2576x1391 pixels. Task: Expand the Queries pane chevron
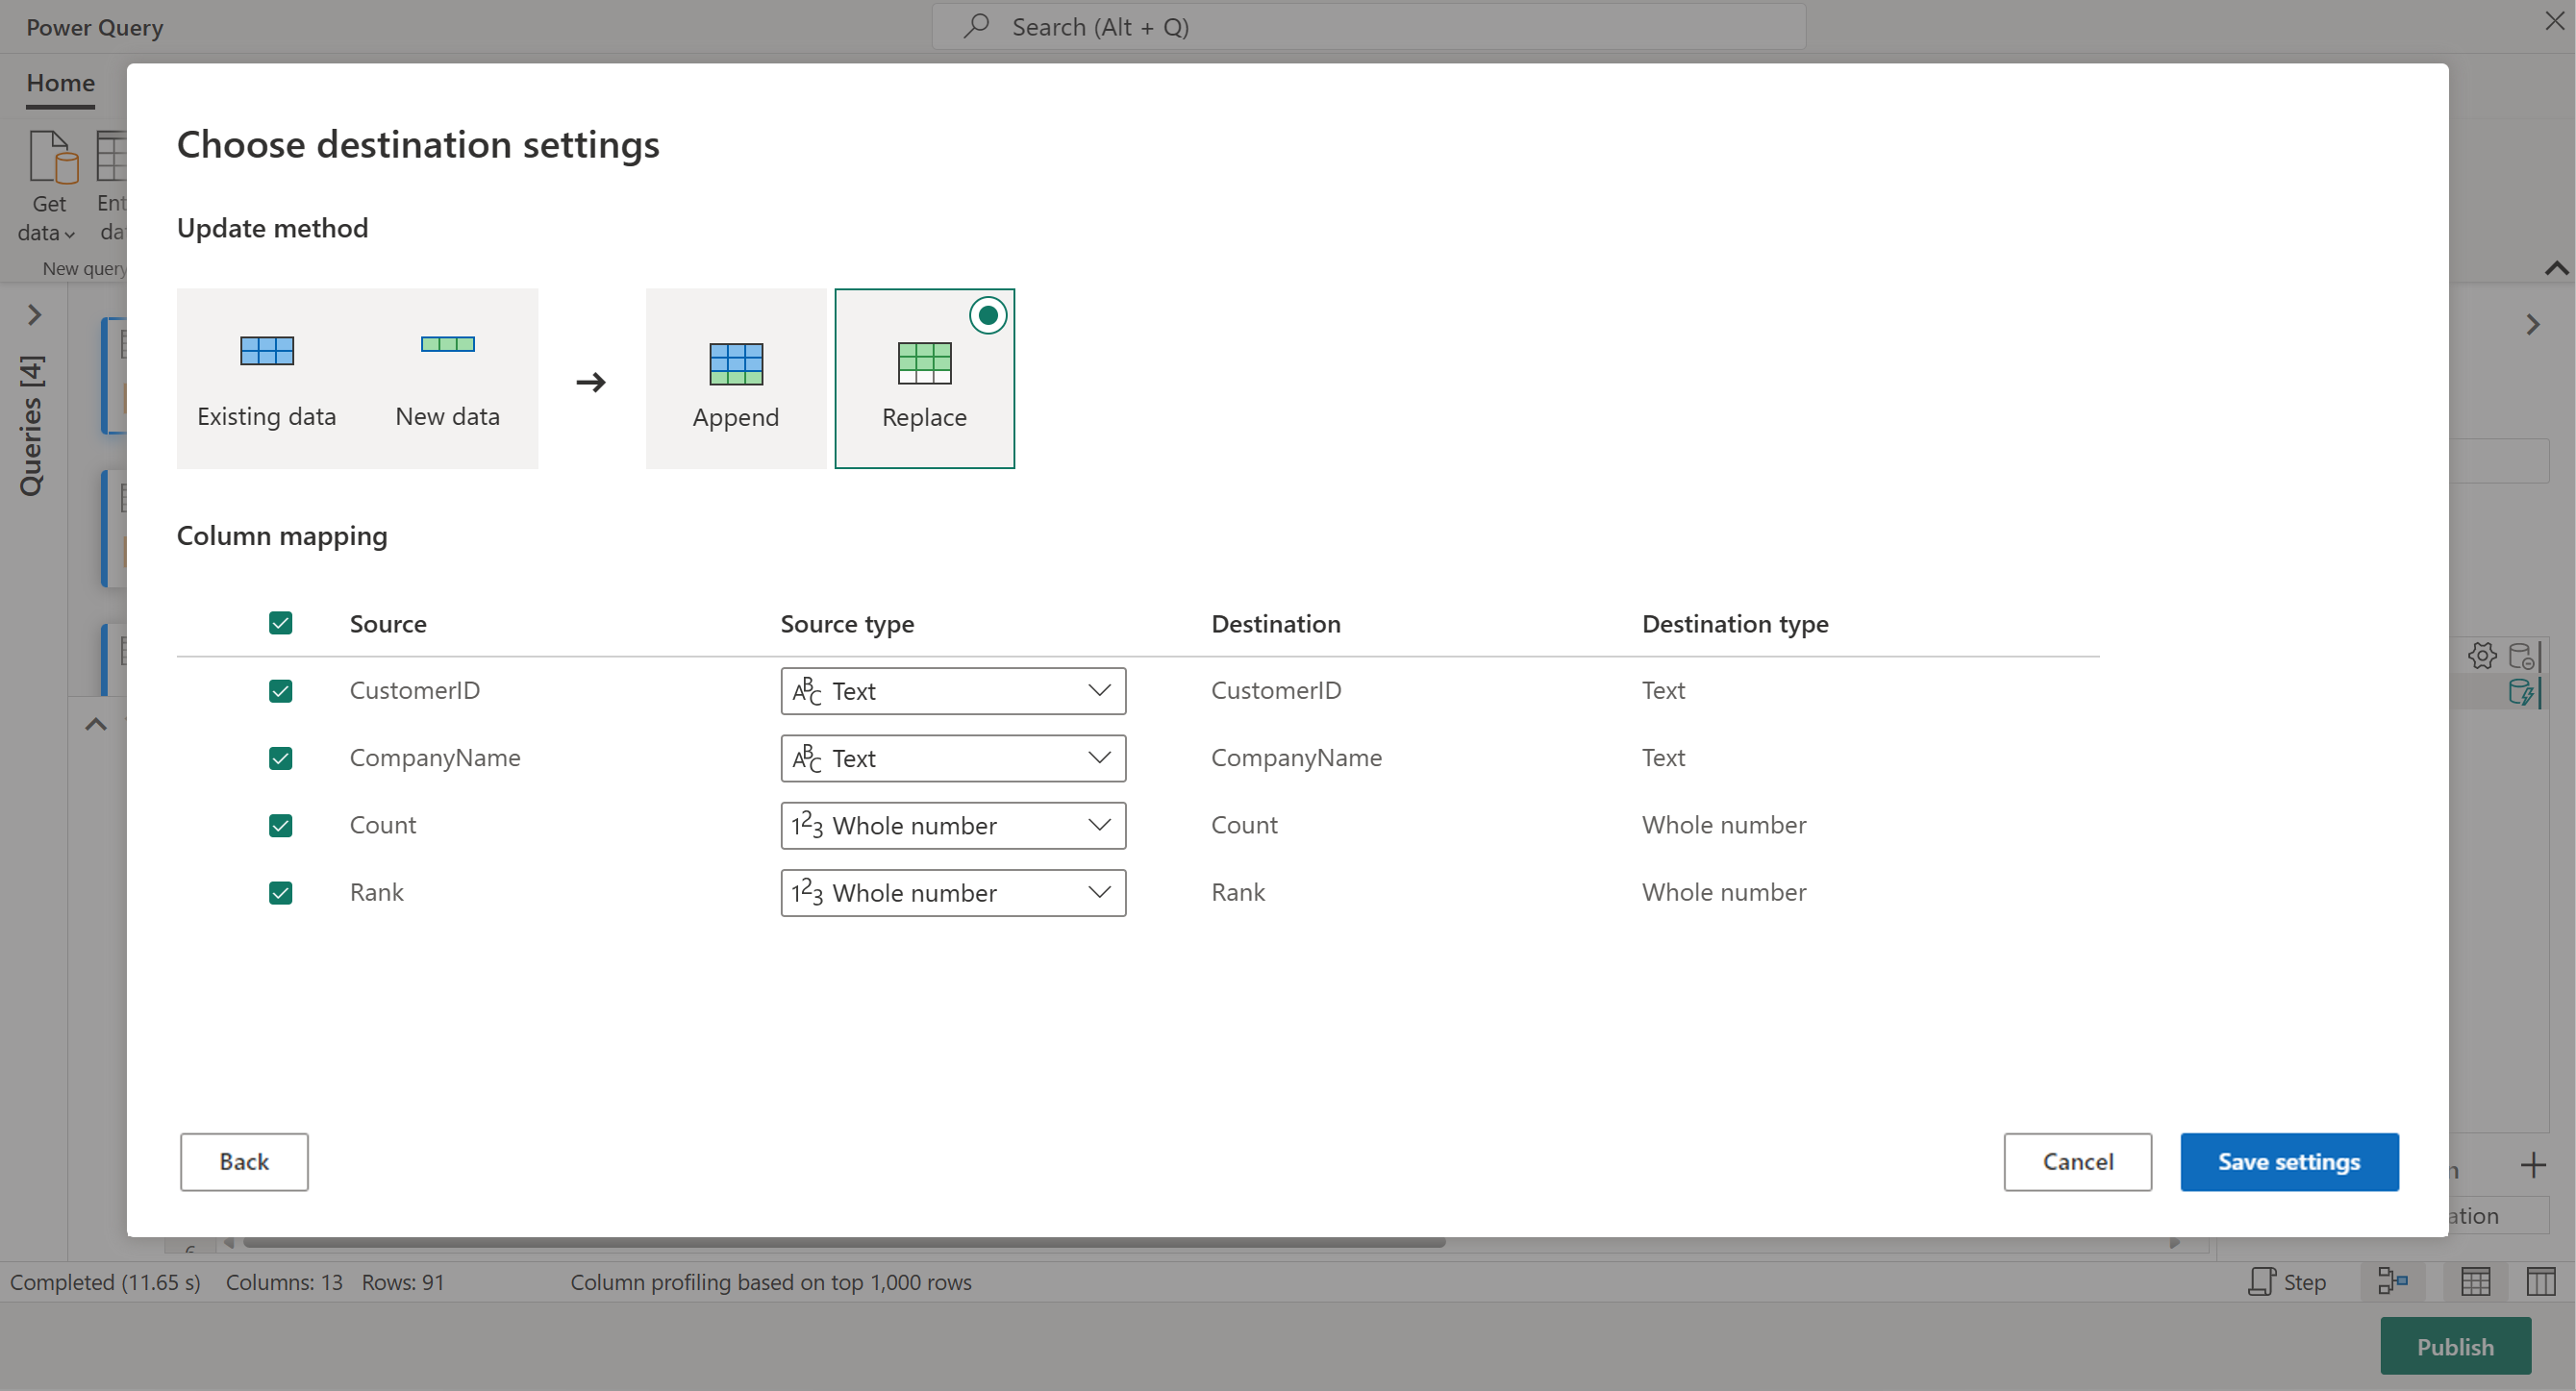point(35,315)
